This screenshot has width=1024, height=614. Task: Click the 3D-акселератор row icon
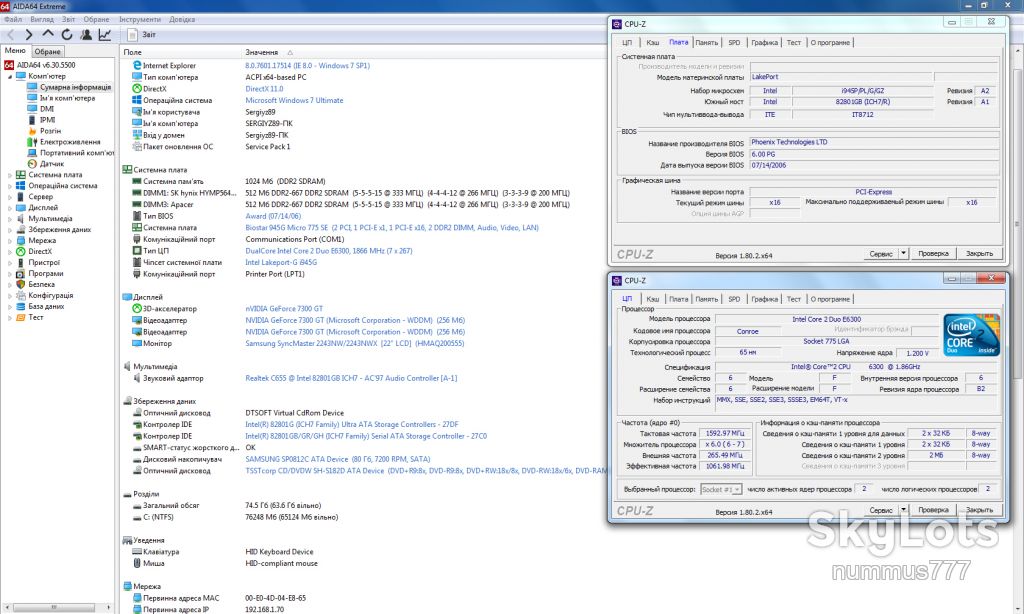tap(137, 308)
